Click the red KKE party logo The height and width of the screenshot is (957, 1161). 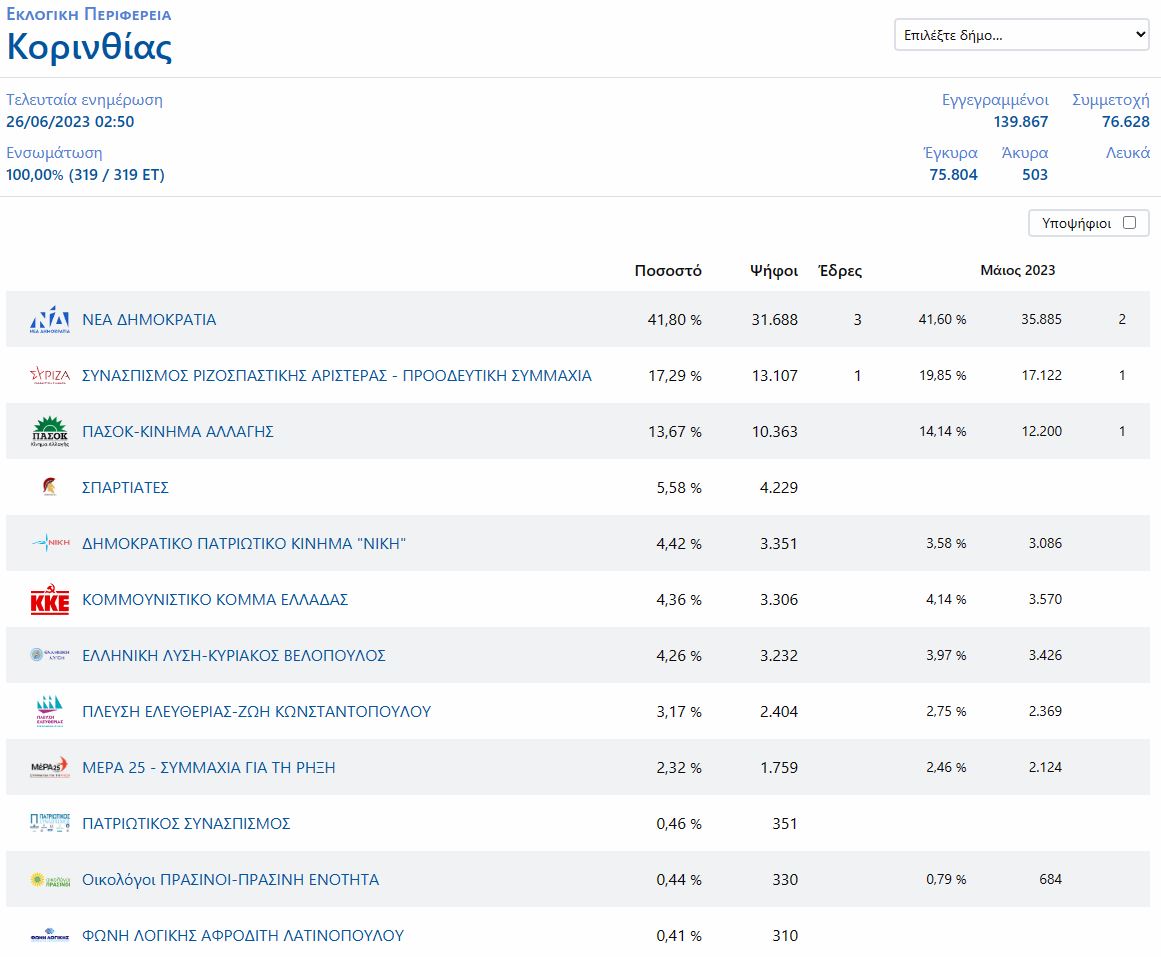pyautogui.click(x=50, y=600)
